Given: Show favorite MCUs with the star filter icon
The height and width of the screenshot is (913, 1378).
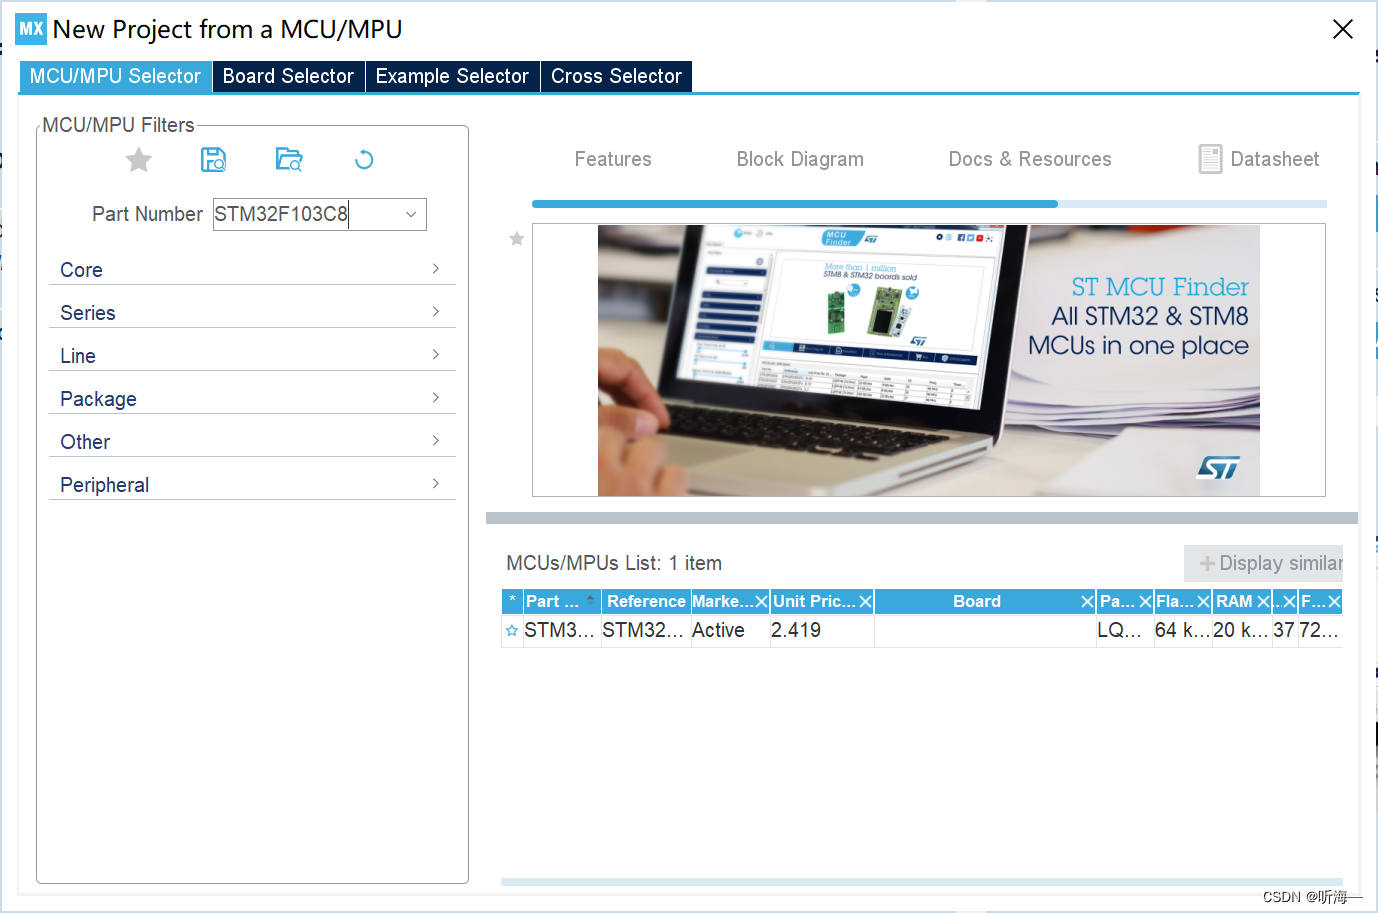Looking at the screenshot, I should coord(139,160).
